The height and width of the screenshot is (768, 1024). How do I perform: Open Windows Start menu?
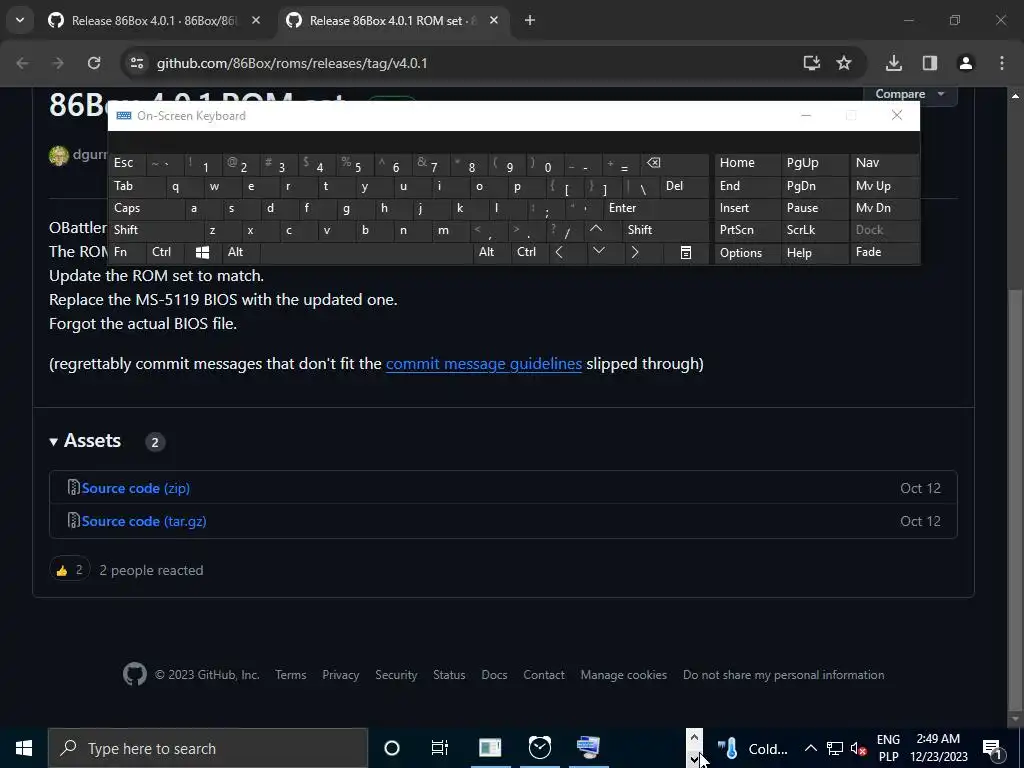click(x=24, y=748)
